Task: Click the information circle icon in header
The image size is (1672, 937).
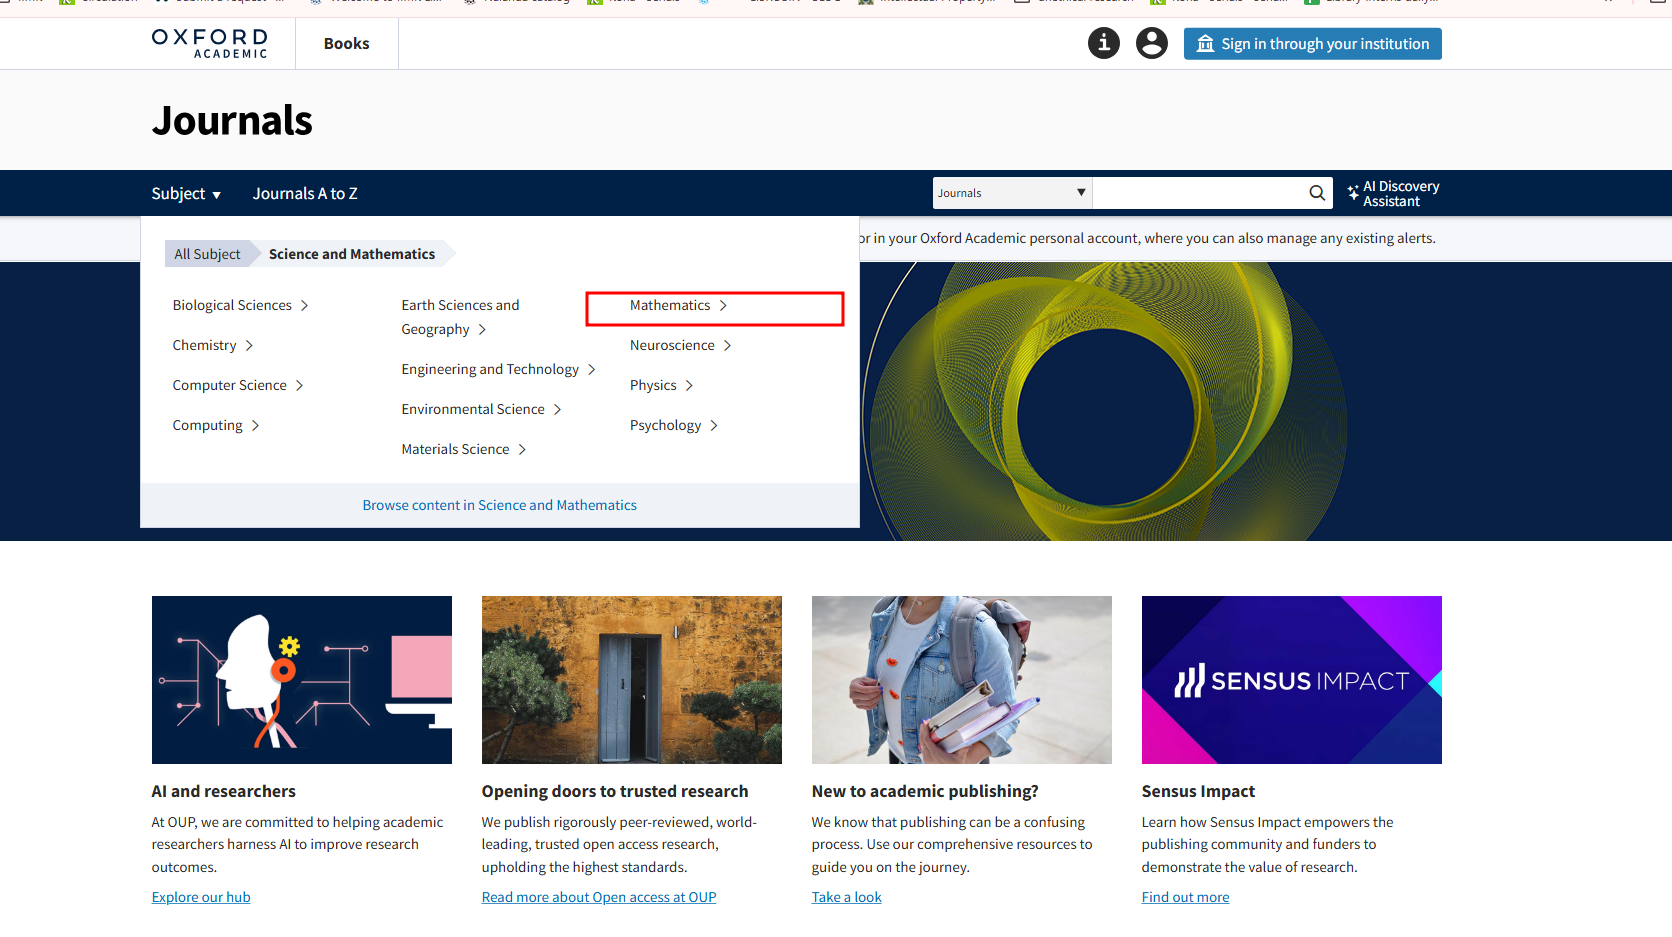Action: (x=1103, y=43)
